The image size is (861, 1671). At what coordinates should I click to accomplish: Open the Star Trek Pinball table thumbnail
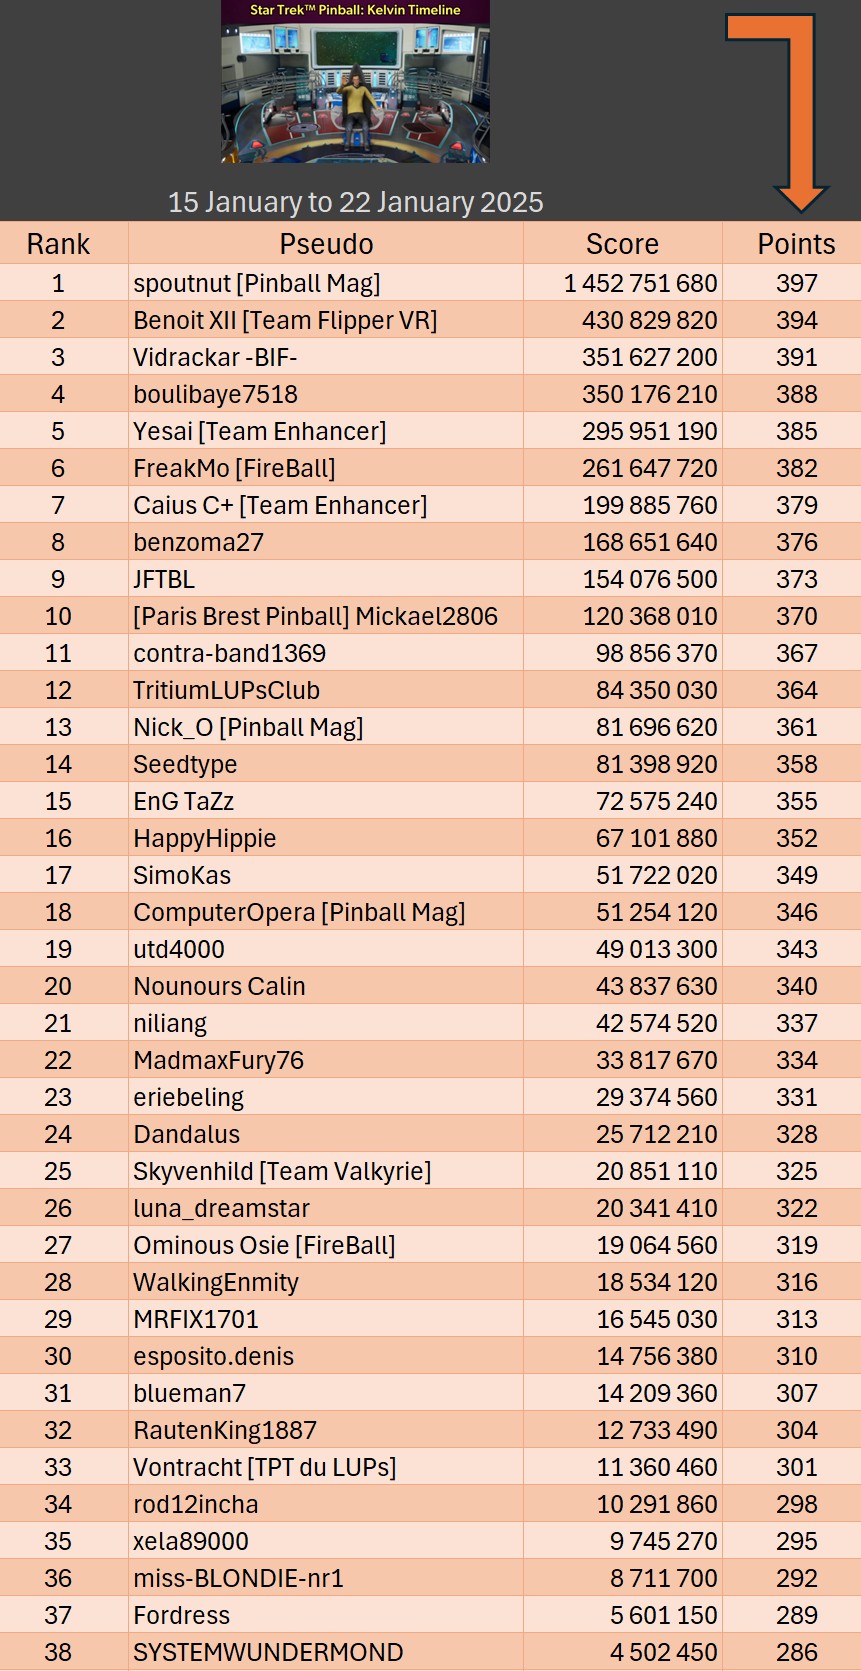[x=355, y=82]
